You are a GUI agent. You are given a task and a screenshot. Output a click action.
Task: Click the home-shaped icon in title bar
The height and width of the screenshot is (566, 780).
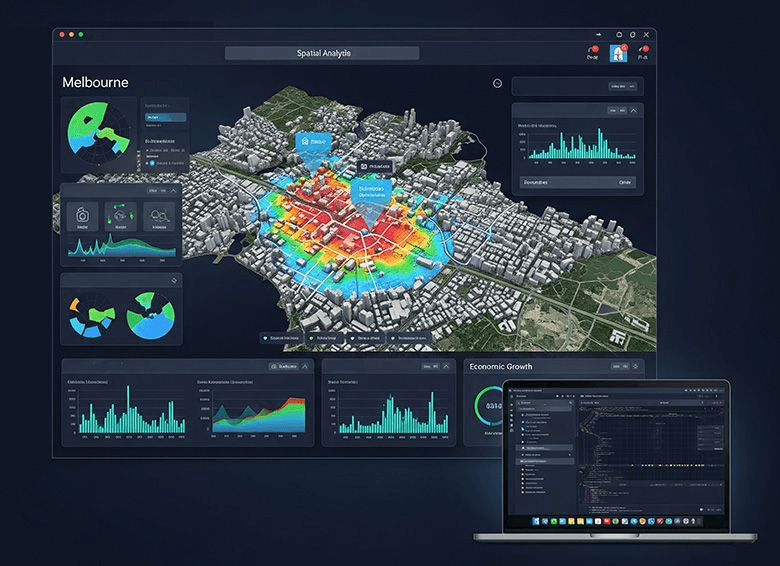point(619,35)
